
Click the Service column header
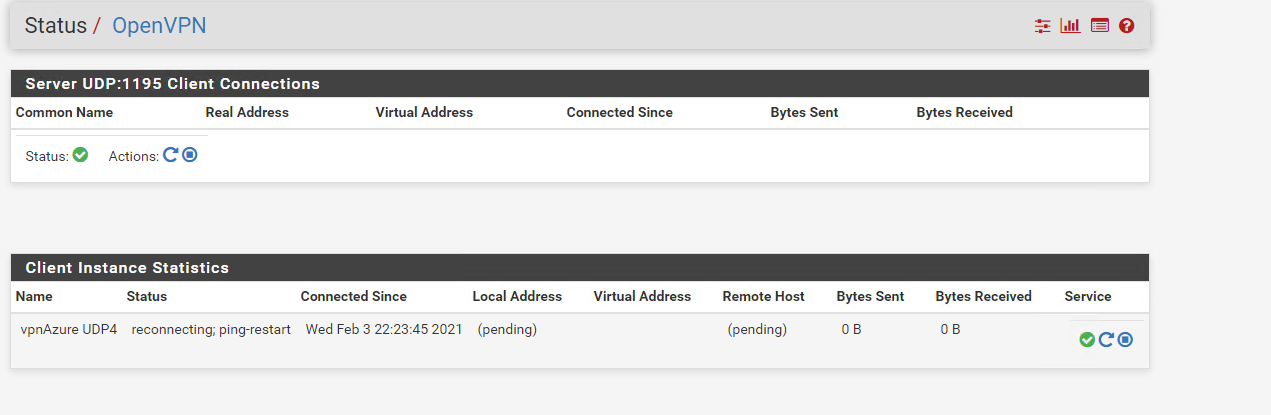click(1088, 297)
